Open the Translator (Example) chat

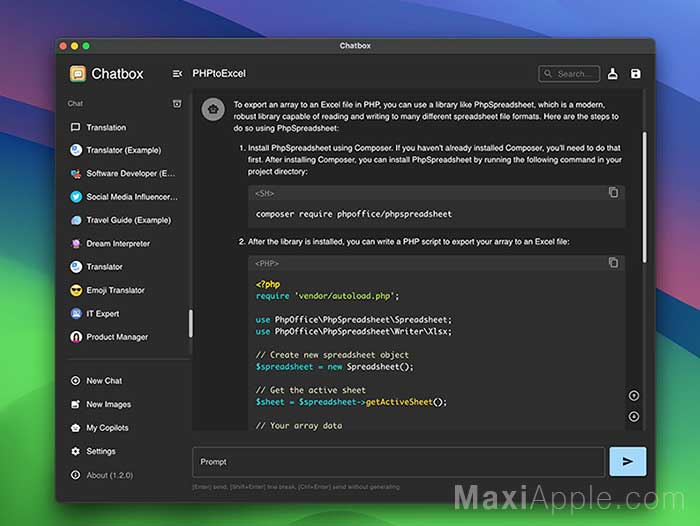pos(125,150)
